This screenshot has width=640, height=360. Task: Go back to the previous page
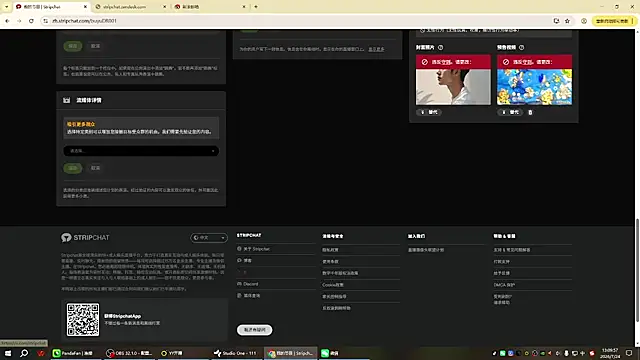pos(7,21)
